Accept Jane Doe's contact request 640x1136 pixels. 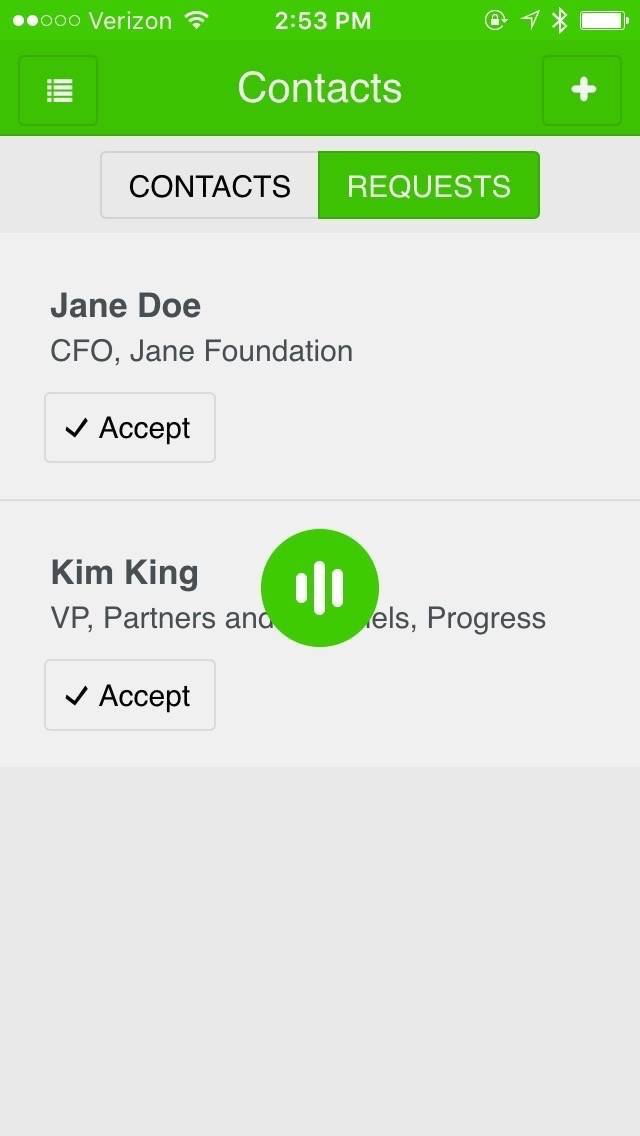tap(130, 428)
